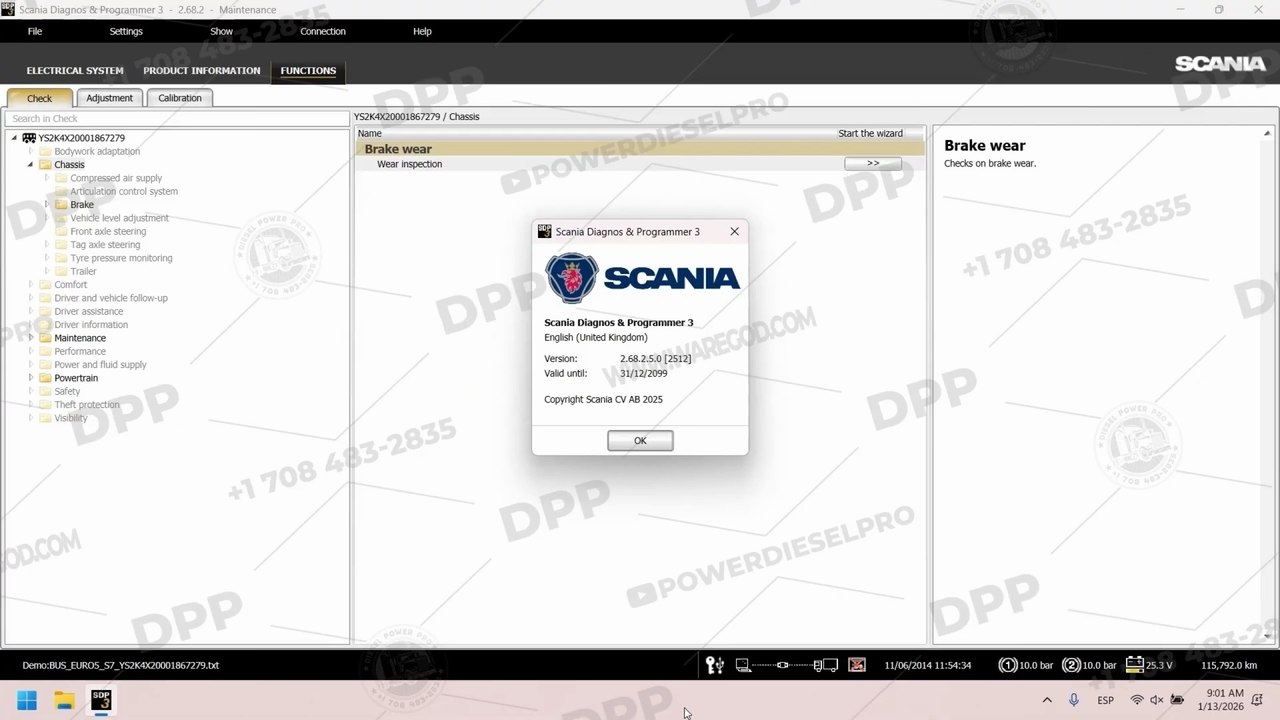The width and height of the screenshot is (1280, 720).
Task: Expand the Maintenance node arrow
Action: (x=31, y=338)
